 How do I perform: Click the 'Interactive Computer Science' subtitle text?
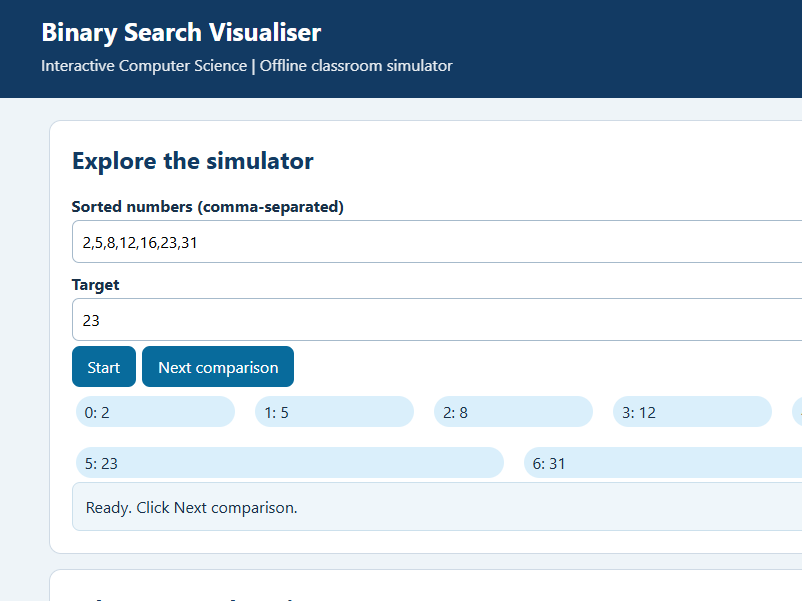pyautogui.click(x=144, y=66)
